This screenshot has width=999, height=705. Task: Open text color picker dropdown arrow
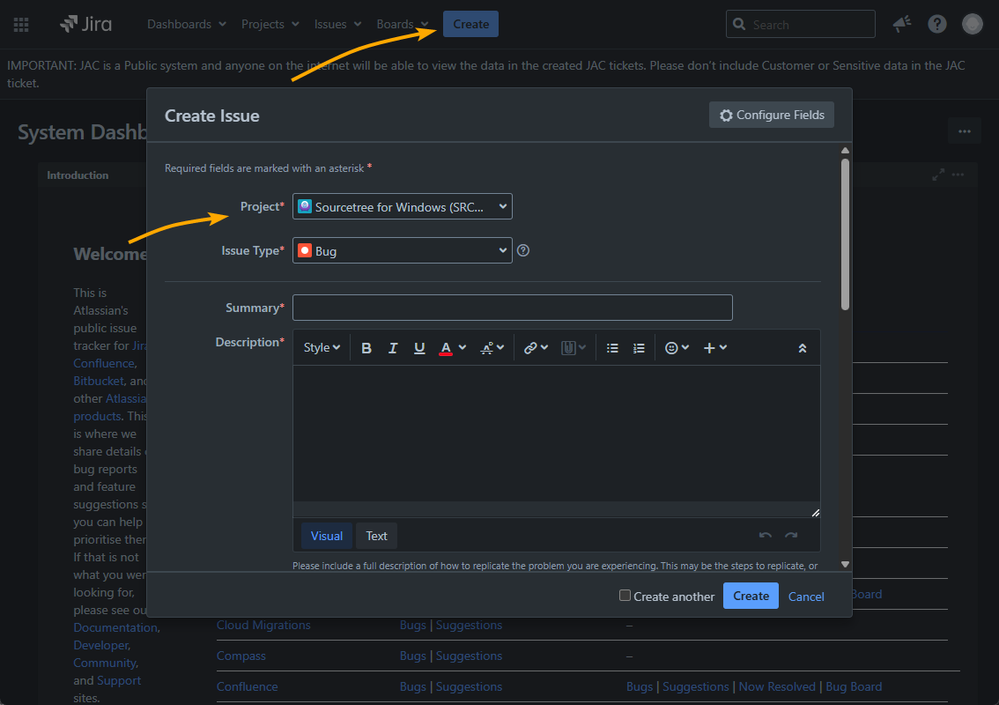463,348
